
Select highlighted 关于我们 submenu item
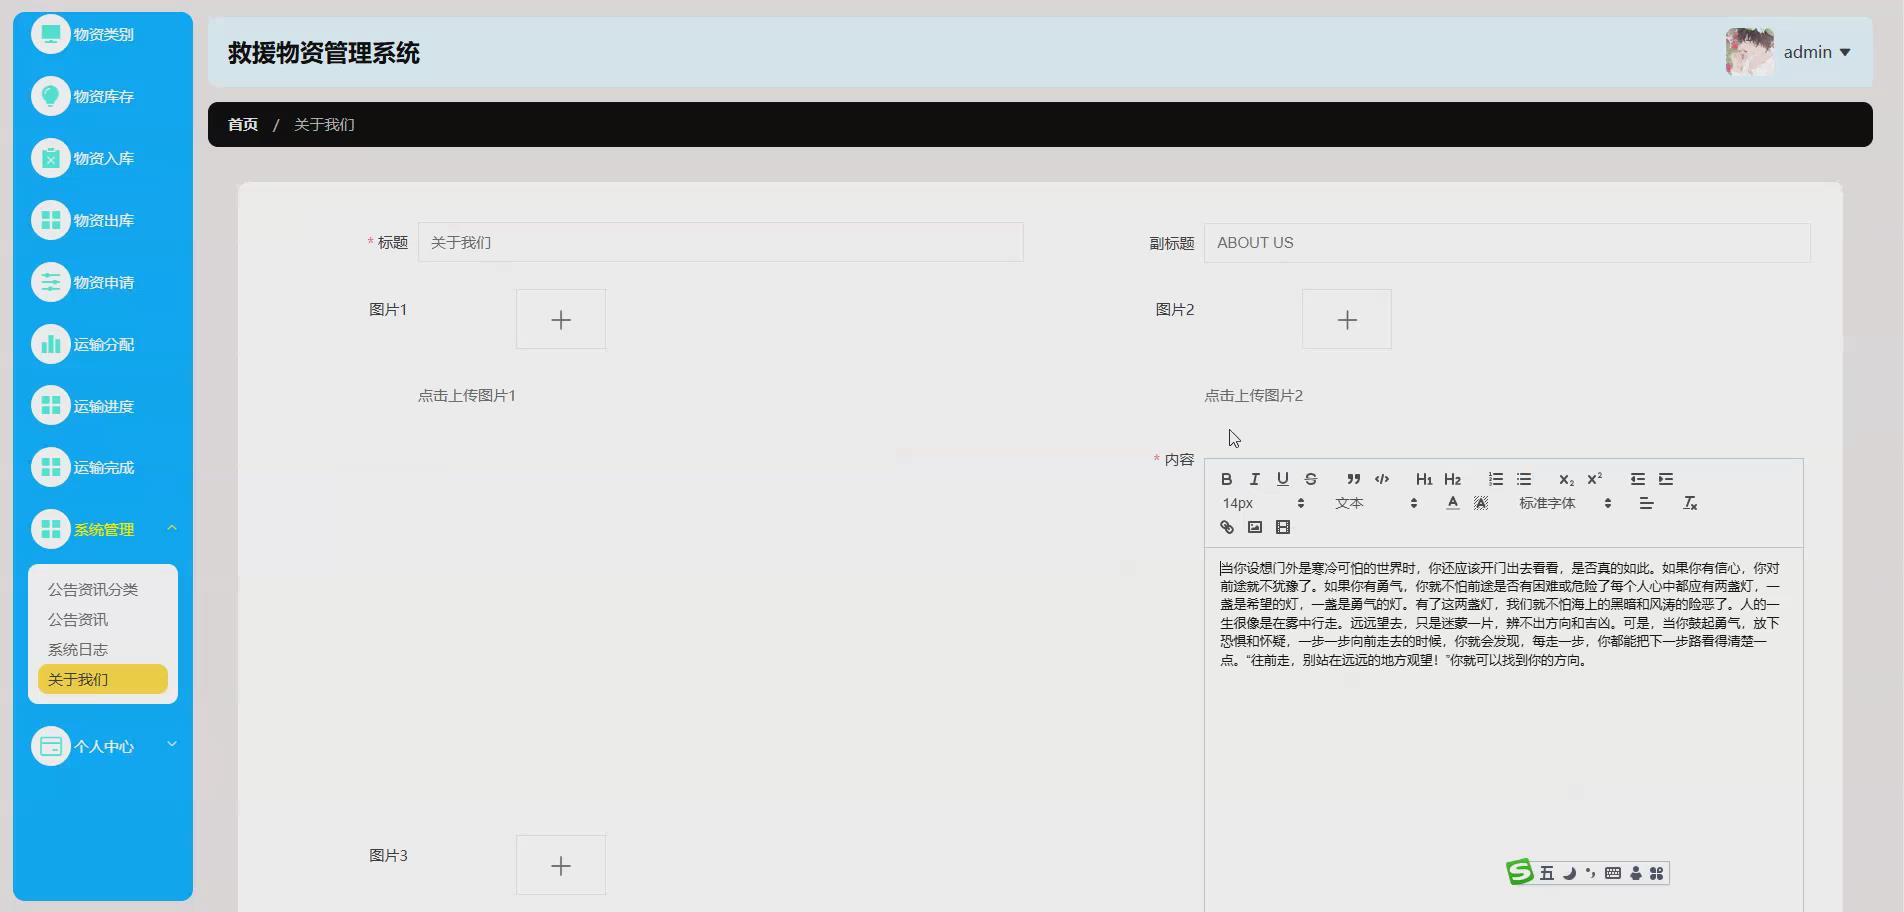[103, 679]
